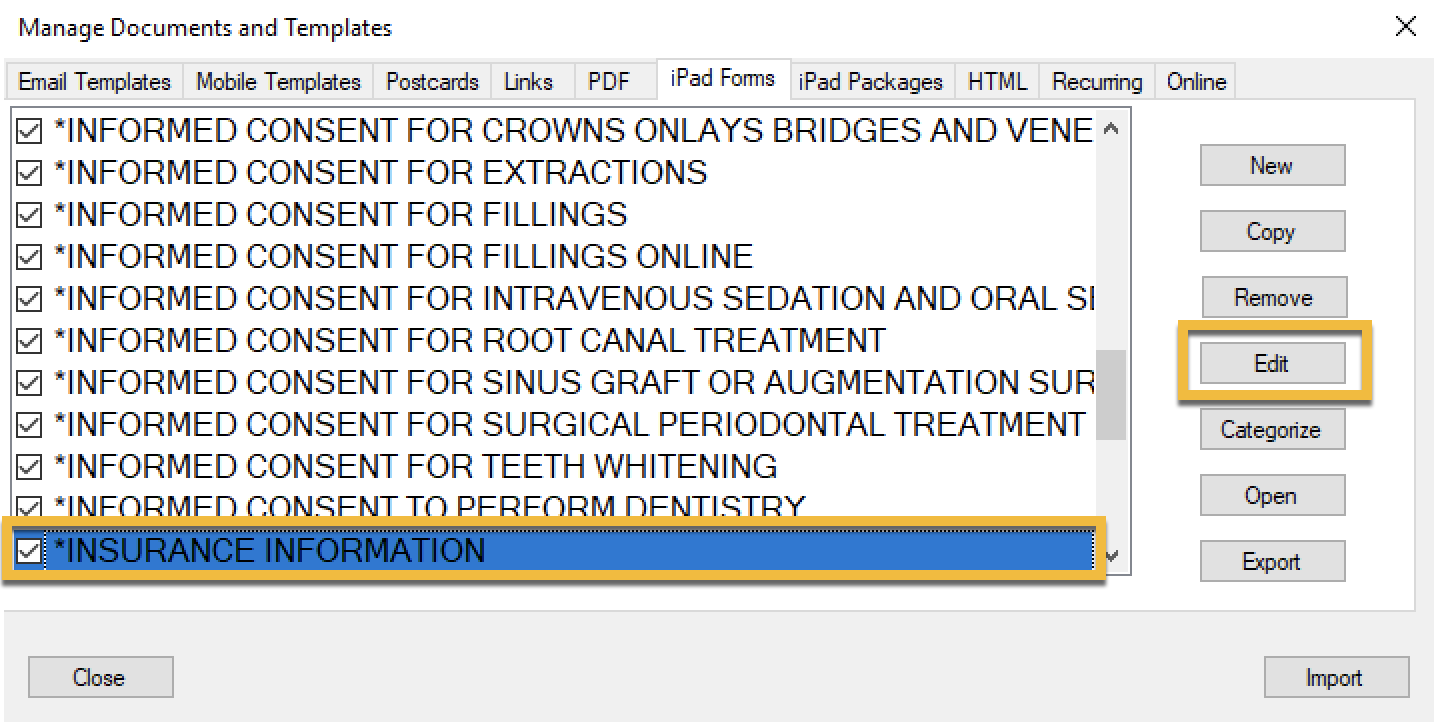Select Informed Consent for Fillings Online
The height and width of the screenshot is (722, 1434).
pos(403,257)
